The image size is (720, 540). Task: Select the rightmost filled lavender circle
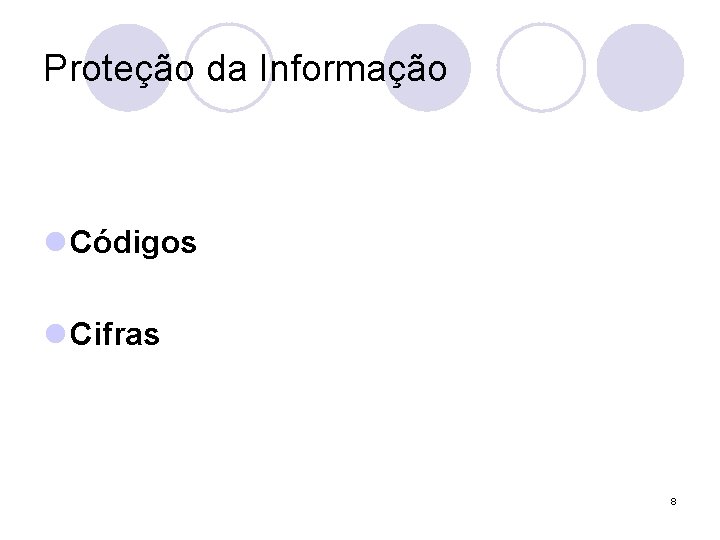point(640,67)
